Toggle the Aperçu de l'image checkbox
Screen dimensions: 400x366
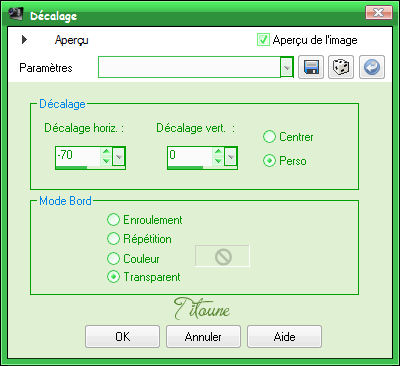[x=263, y=40]
